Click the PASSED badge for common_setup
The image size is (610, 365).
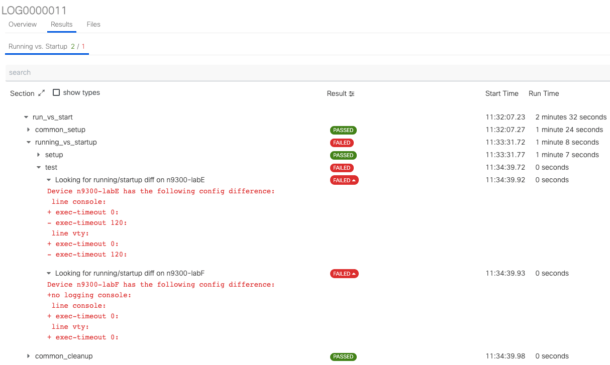(343, 130)
